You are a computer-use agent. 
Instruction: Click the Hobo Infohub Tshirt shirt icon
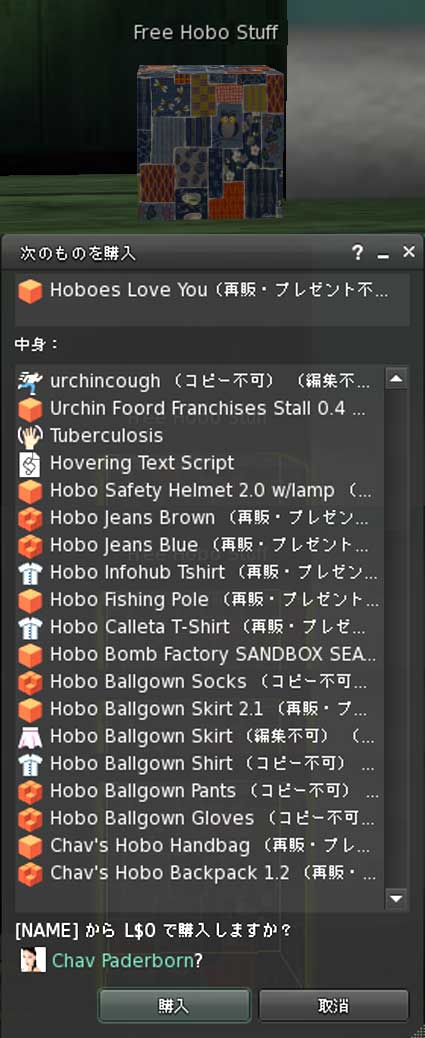click(x=30, y=573)
